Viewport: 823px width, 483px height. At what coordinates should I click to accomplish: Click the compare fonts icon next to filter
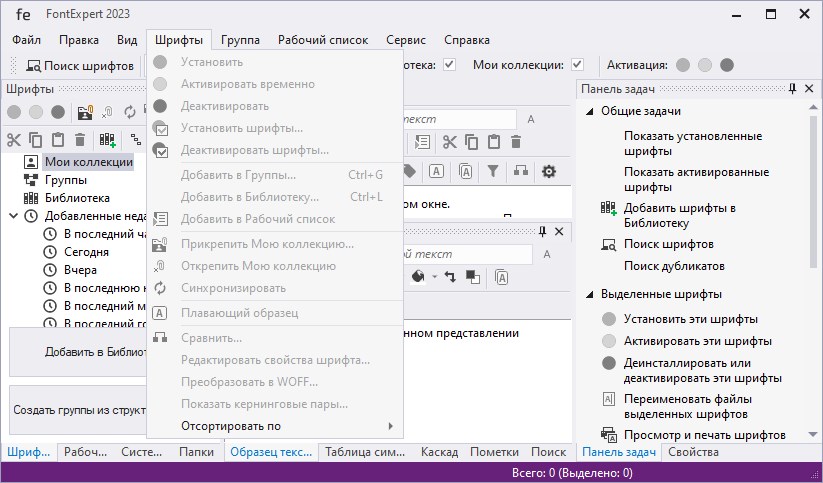tap(521, 171)
